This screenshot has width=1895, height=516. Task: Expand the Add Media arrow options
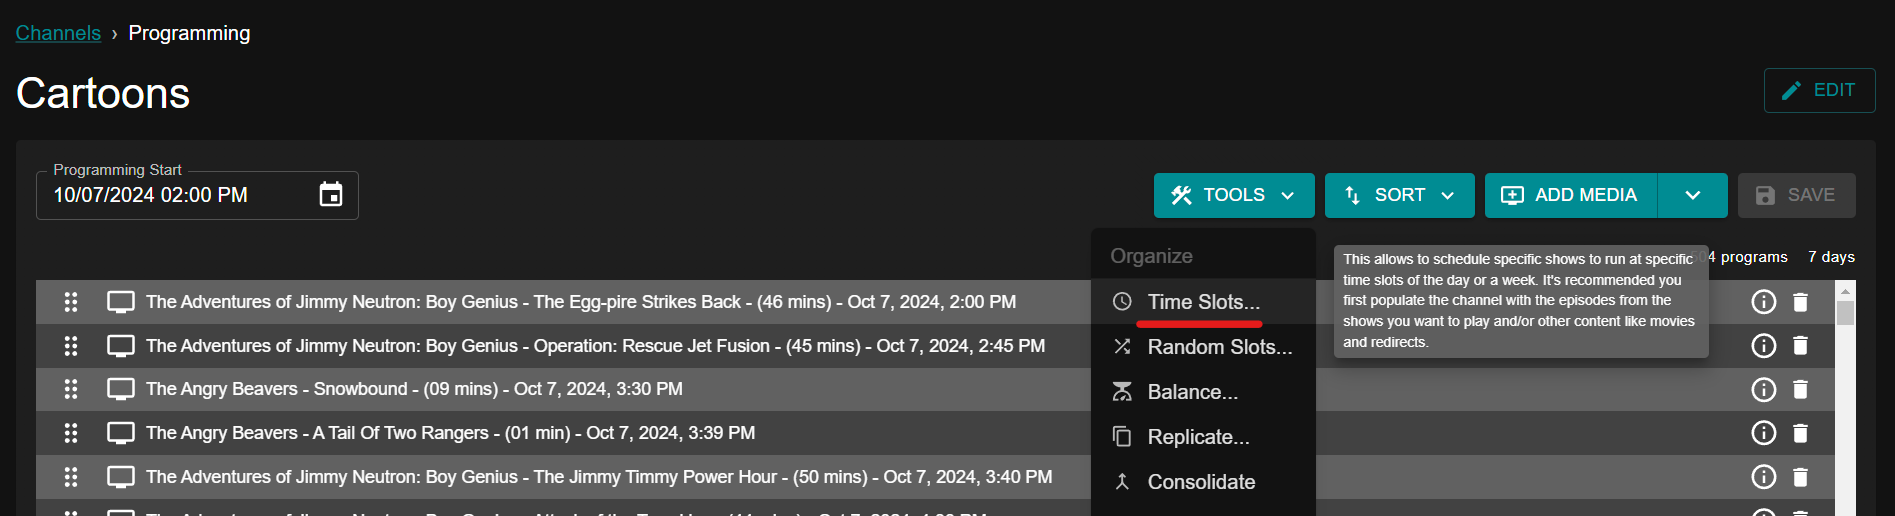[x=1692, y=195]
